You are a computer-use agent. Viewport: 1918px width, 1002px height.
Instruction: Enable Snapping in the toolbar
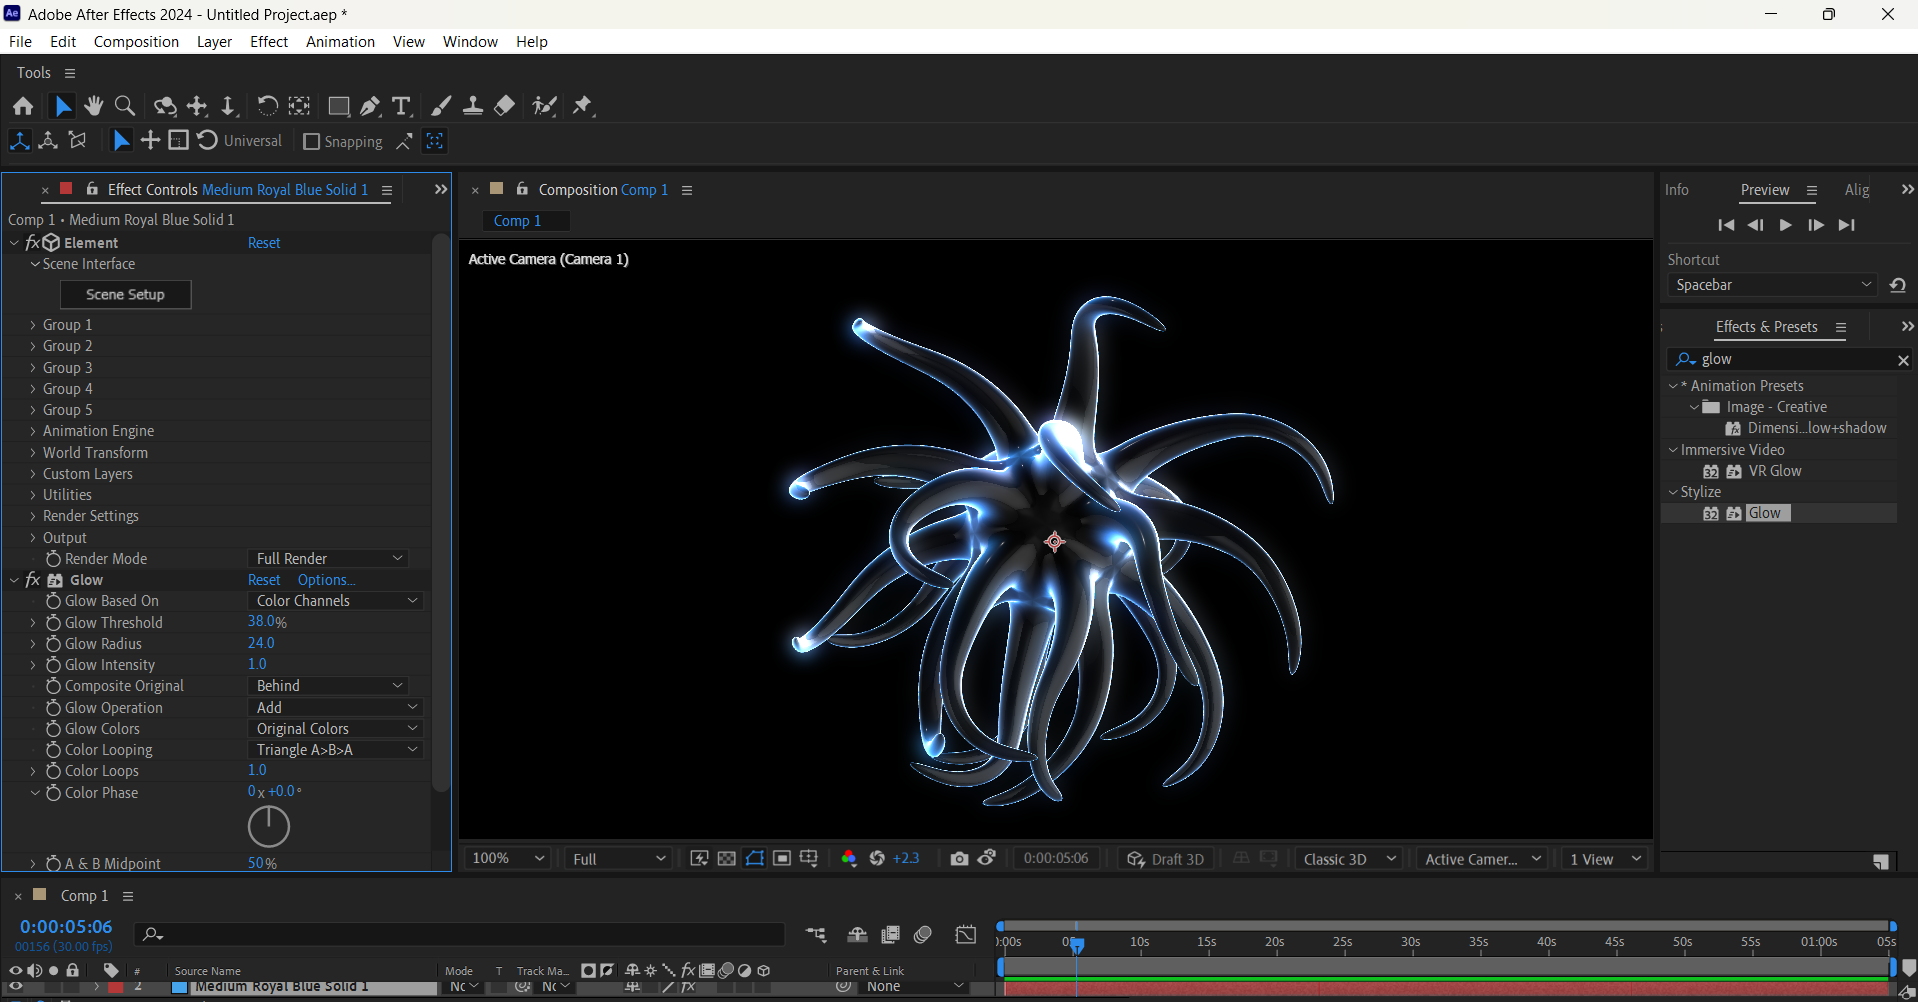(312, 141)
